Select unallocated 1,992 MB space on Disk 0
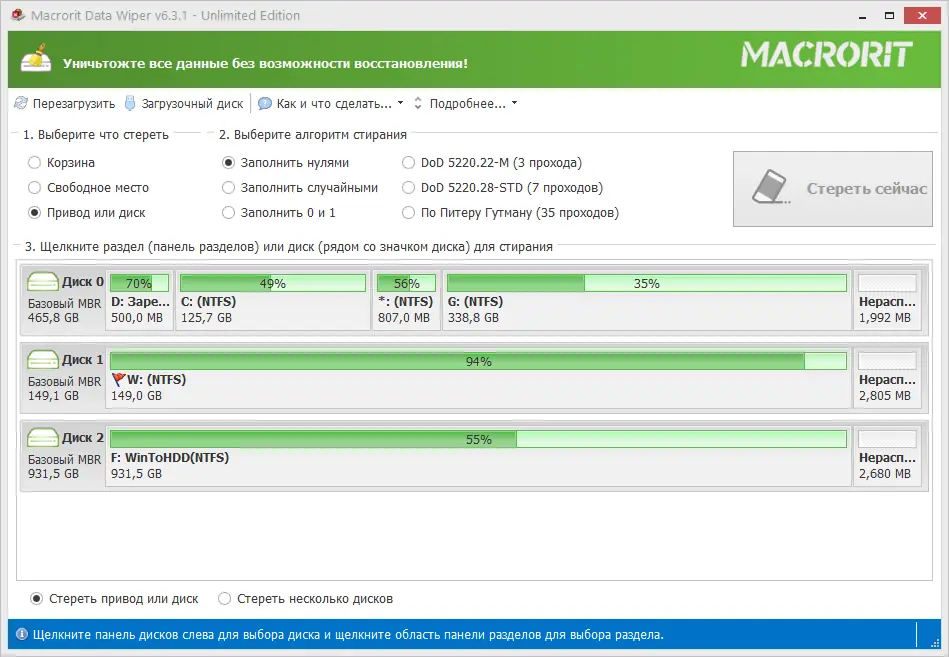The width and height of the screenshot is (949, 657). coord(887,301)
